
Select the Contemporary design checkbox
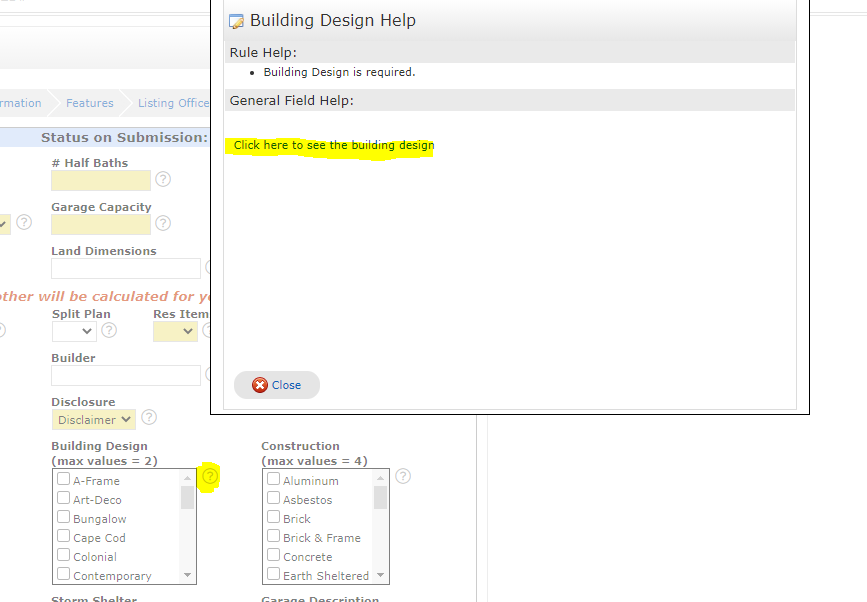[x=64, y=575]
